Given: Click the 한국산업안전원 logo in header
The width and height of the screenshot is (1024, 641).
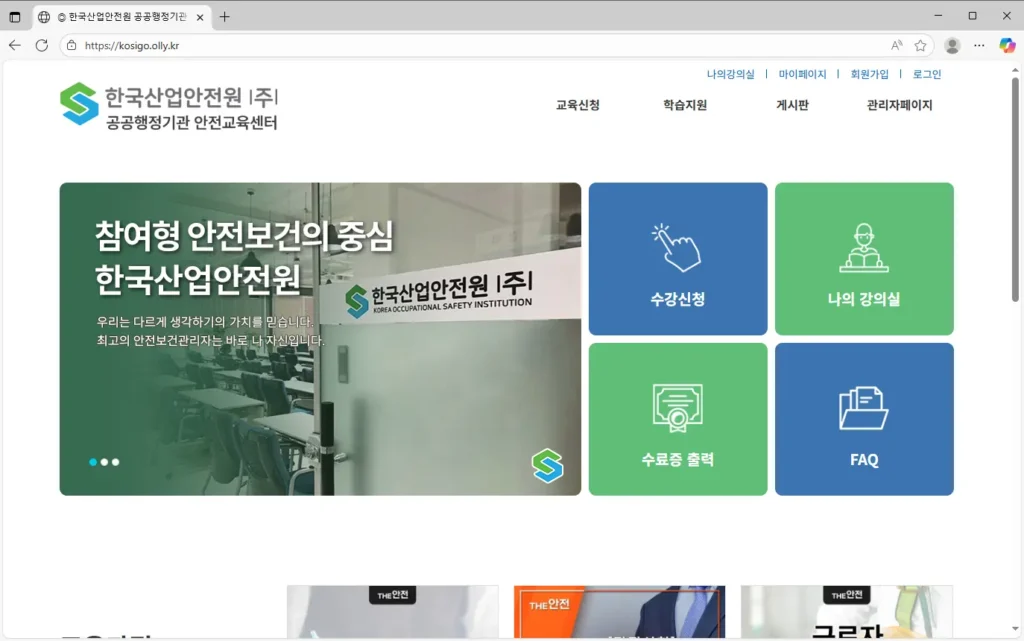Looking at the screenshot, I should coord(168,106).
